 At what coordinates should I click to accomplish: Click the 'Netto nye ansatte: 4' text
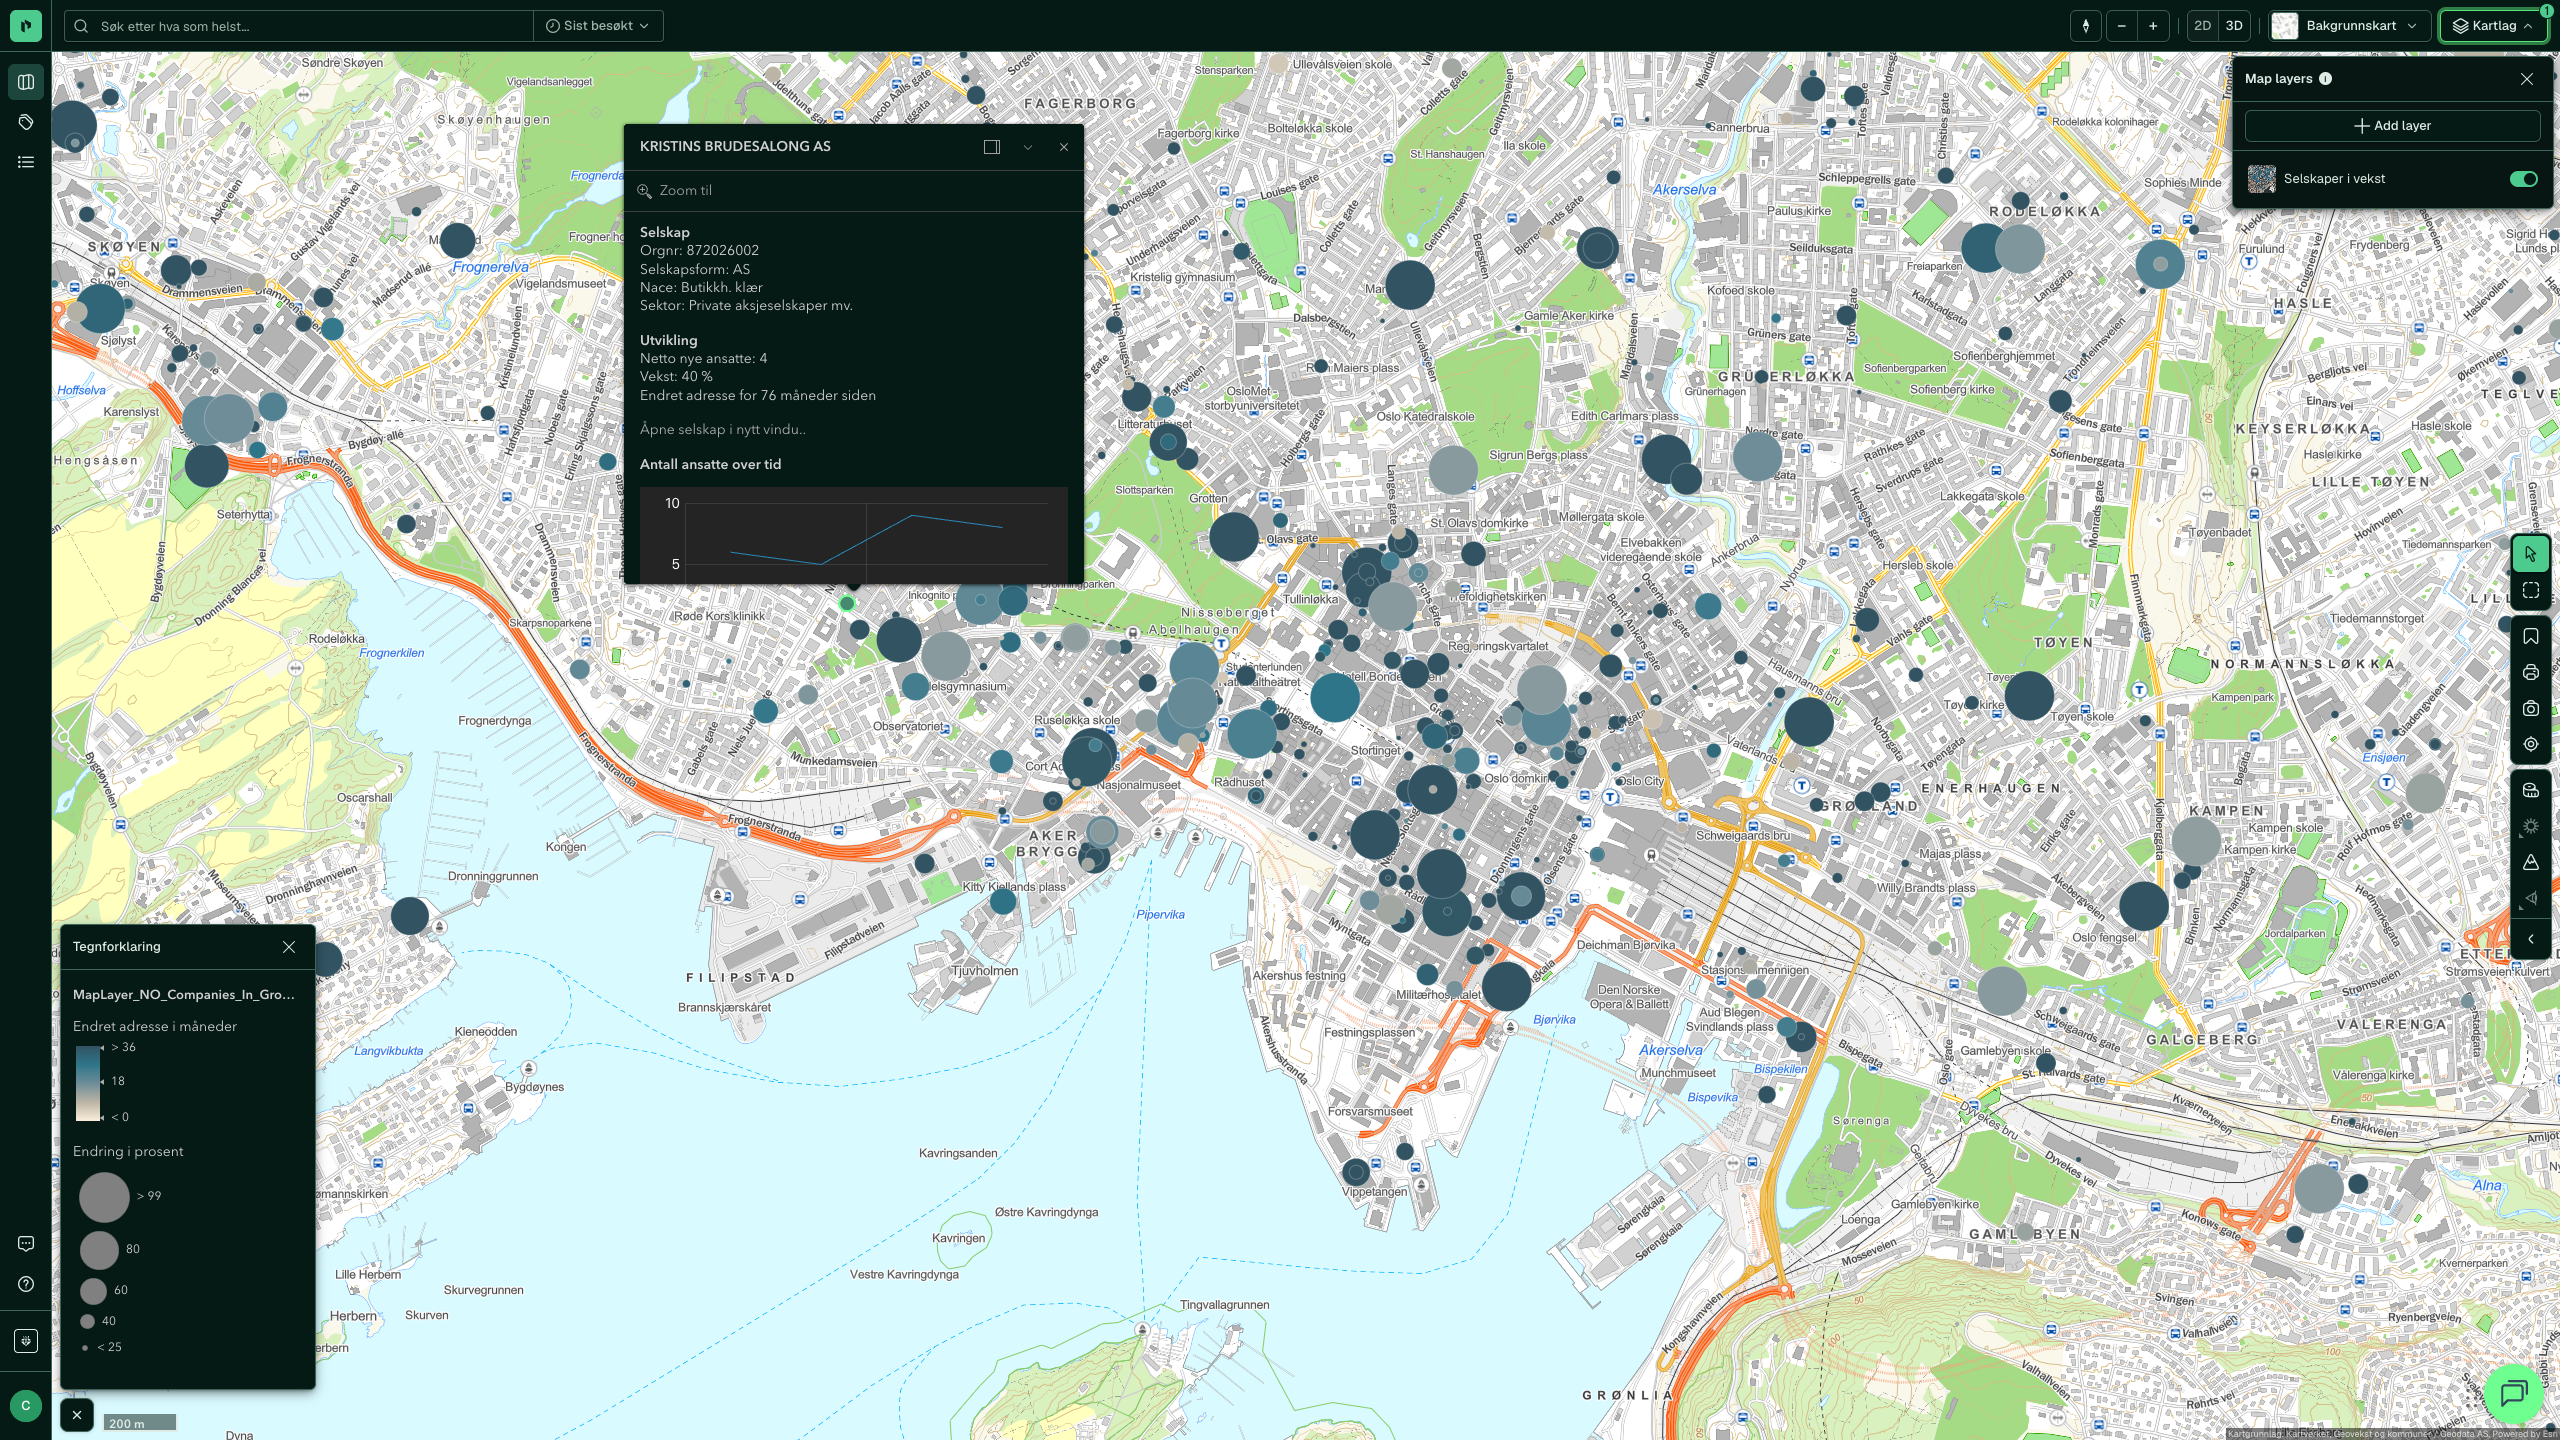coord(704,358)
